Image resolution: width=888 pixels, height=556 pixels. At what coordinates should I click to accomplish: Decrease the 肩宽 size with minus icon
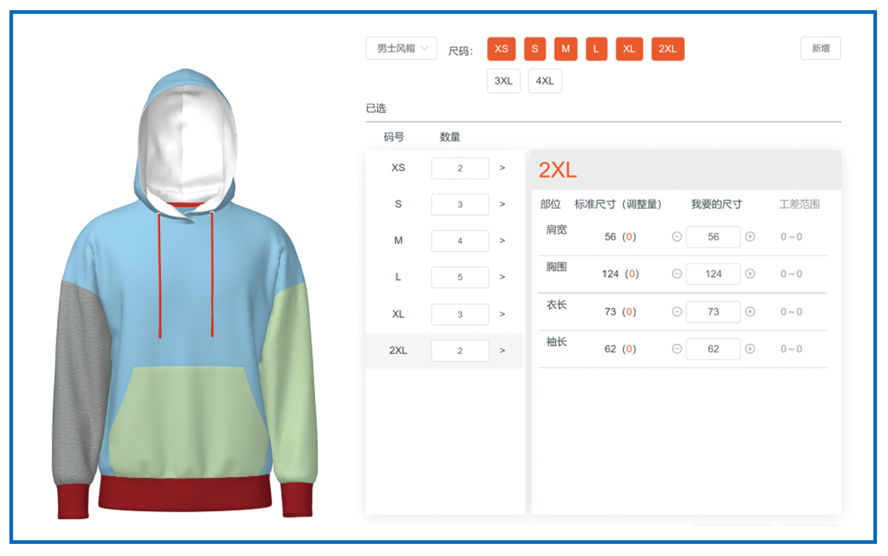(677, 237)
